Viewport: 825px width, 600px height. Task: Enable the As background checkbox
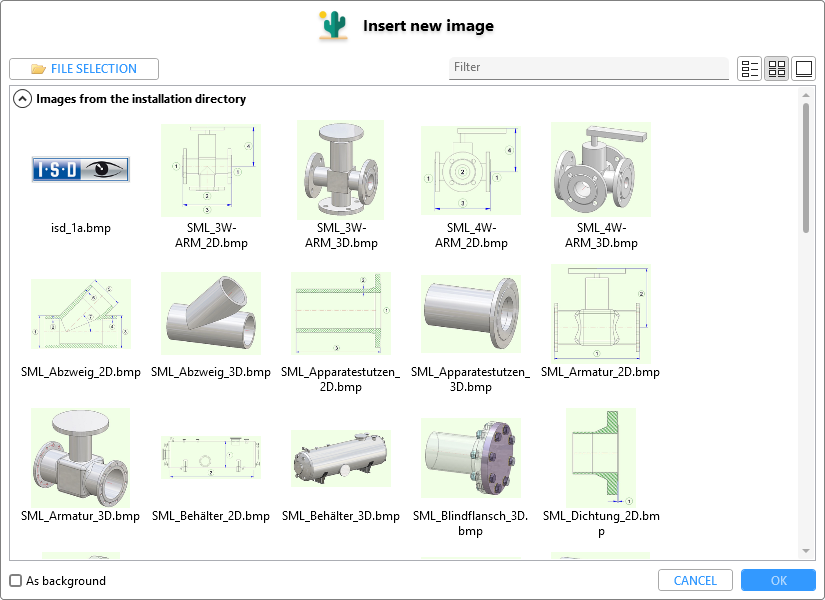(x=15, y=581)
